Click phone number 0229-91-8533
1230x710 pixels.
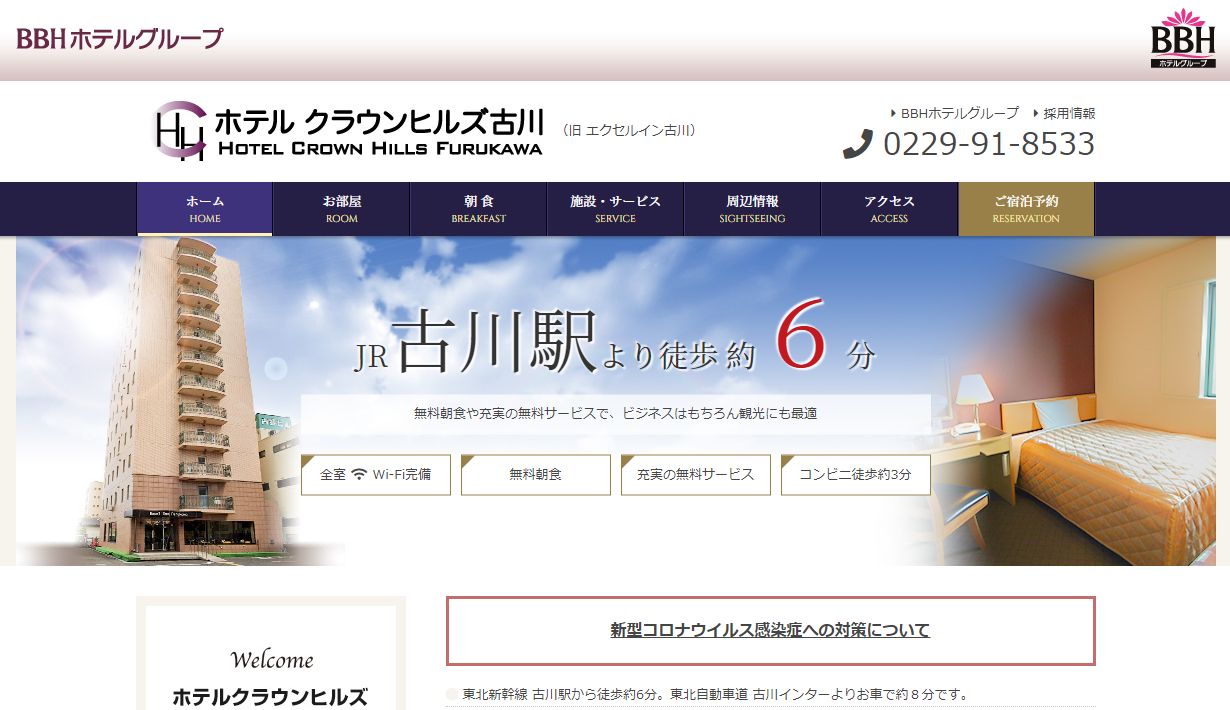tap(989, 144)
